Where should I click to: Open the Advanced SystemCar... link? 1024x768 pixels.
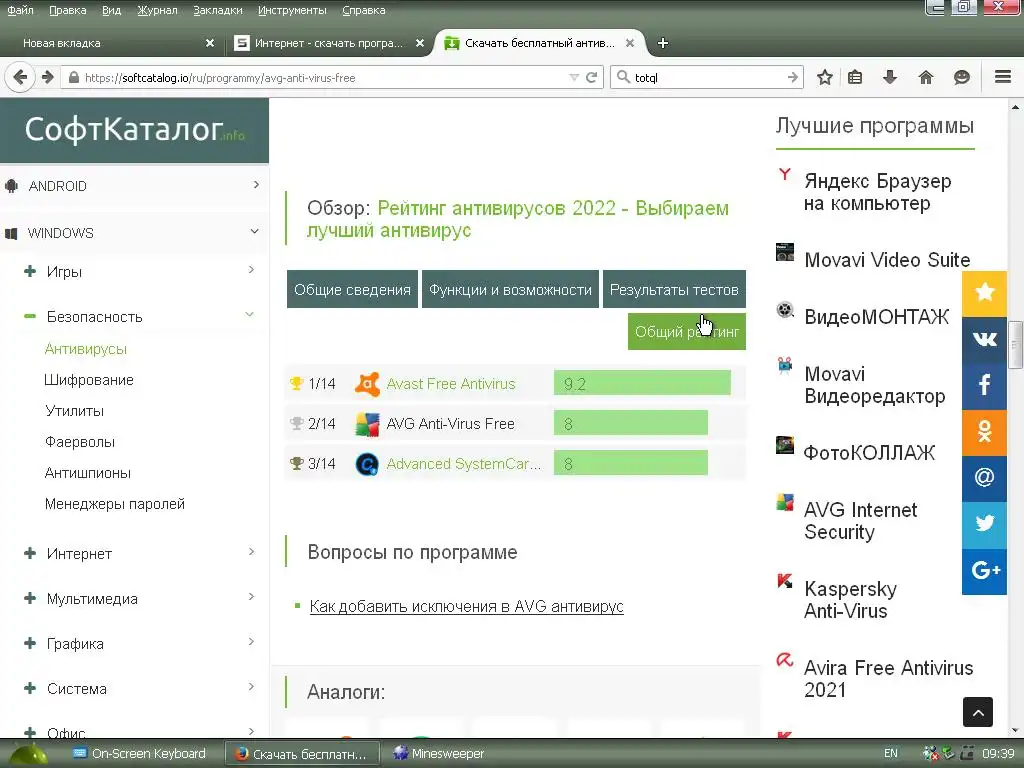tap(464, 464)
